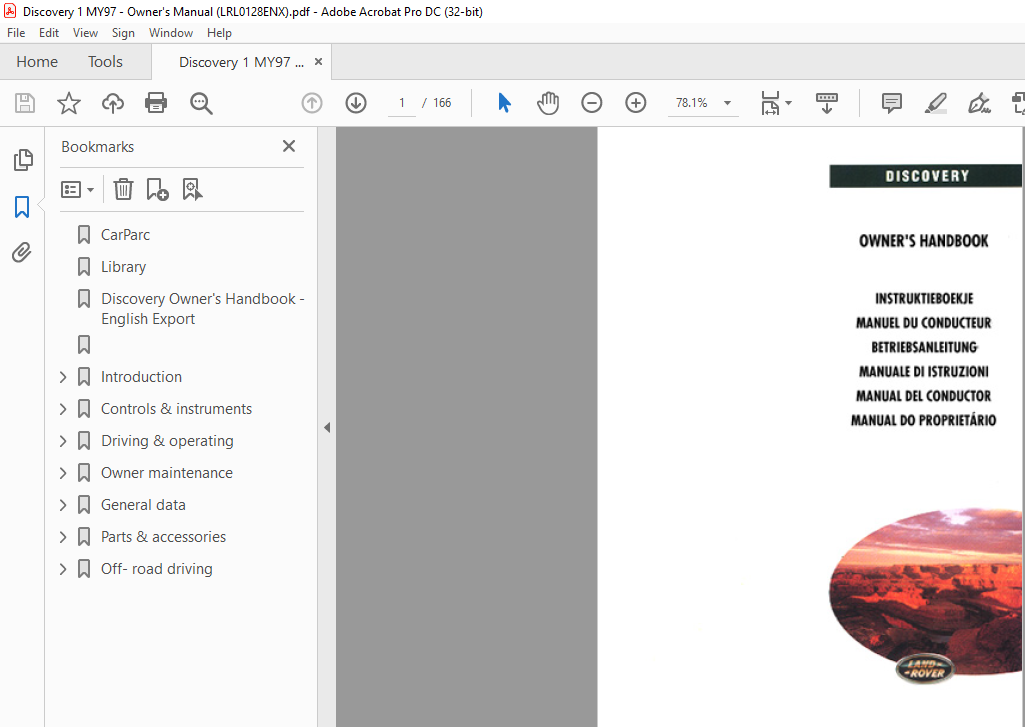Screen dimensions: 1025x727
Task: Zoom in with the plus circle icon
Action: (x=635, y=103)
